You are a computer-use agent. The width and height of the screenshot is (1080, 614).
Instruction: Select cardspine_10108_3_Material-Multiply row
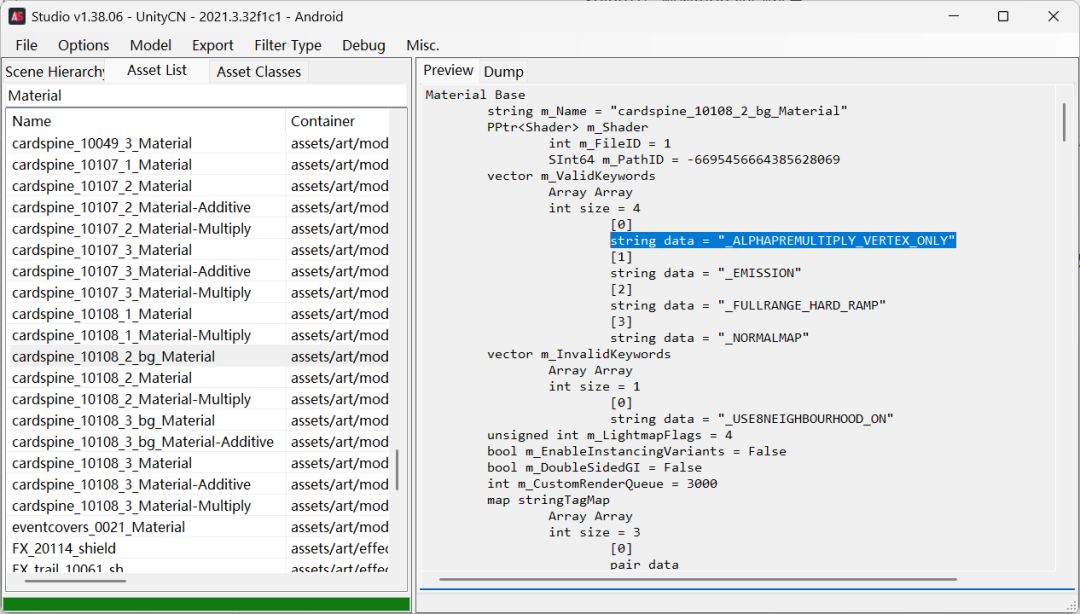click(198, 506)
